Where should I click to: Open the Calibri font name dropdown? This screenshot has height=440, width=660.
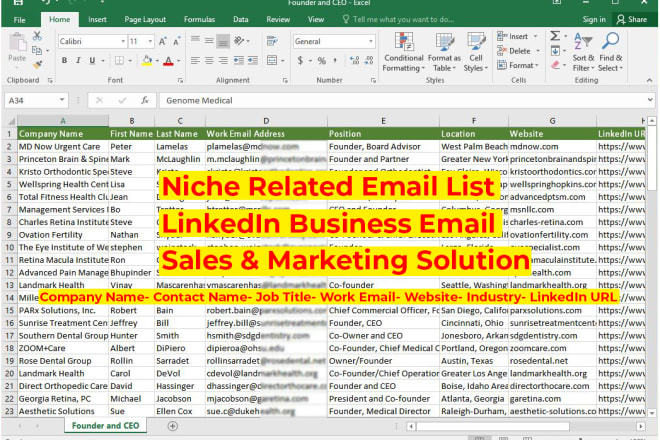123,41
